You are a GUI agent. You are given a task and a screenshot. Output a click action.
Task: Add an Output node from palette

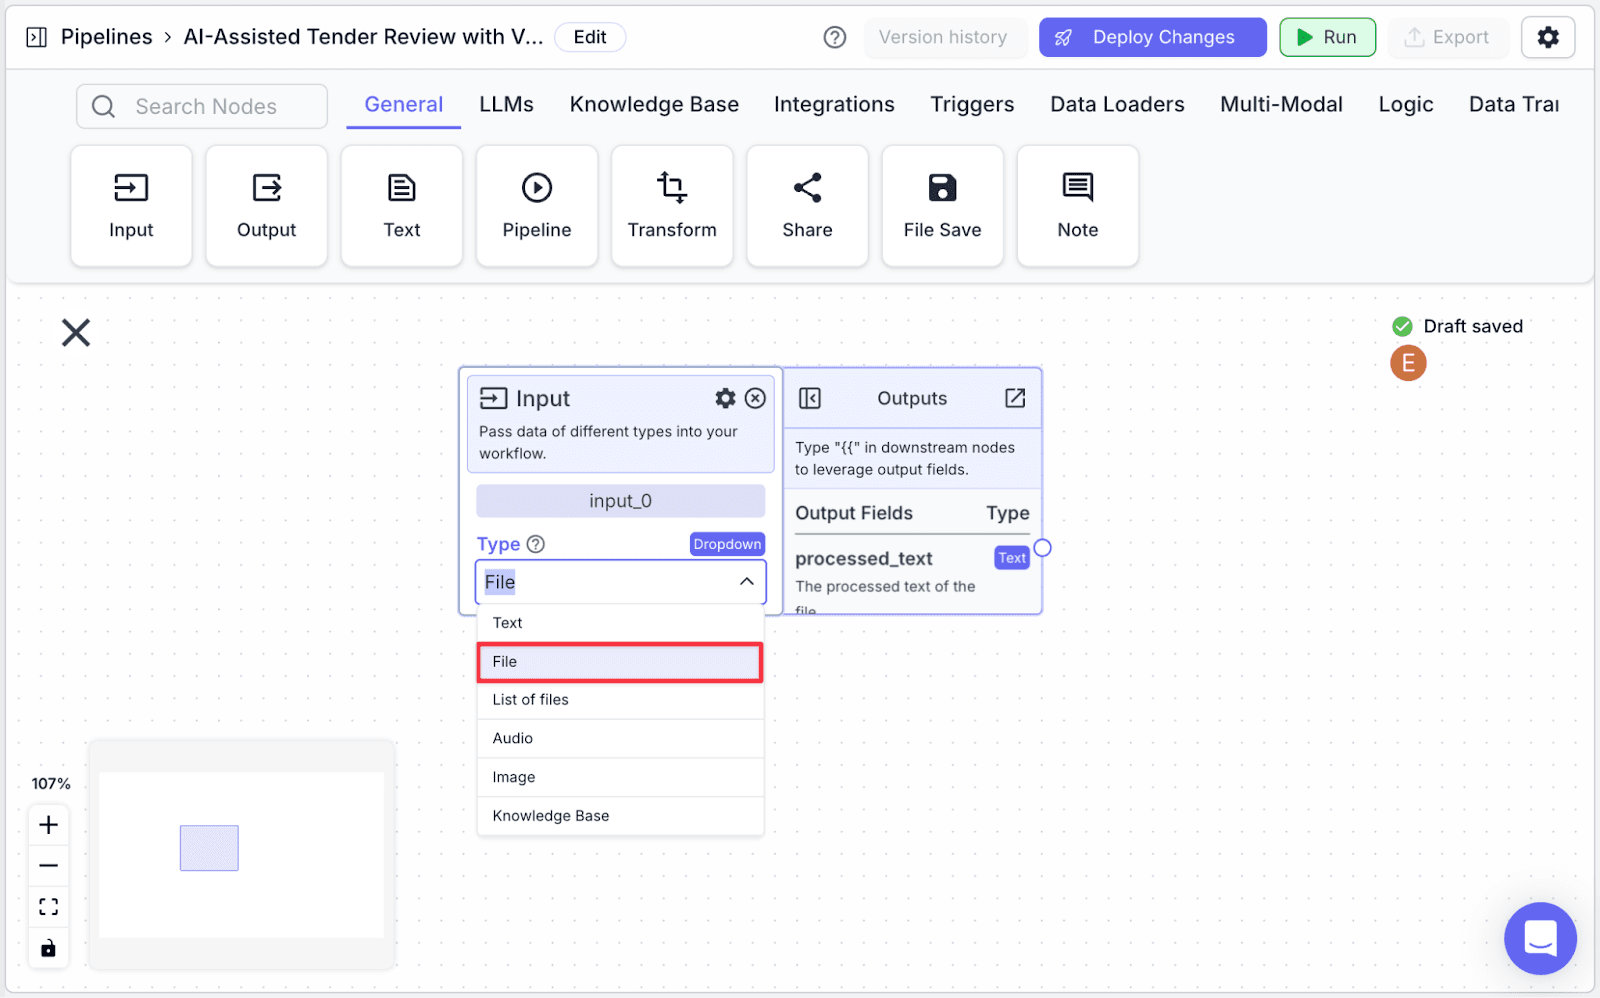266,206
